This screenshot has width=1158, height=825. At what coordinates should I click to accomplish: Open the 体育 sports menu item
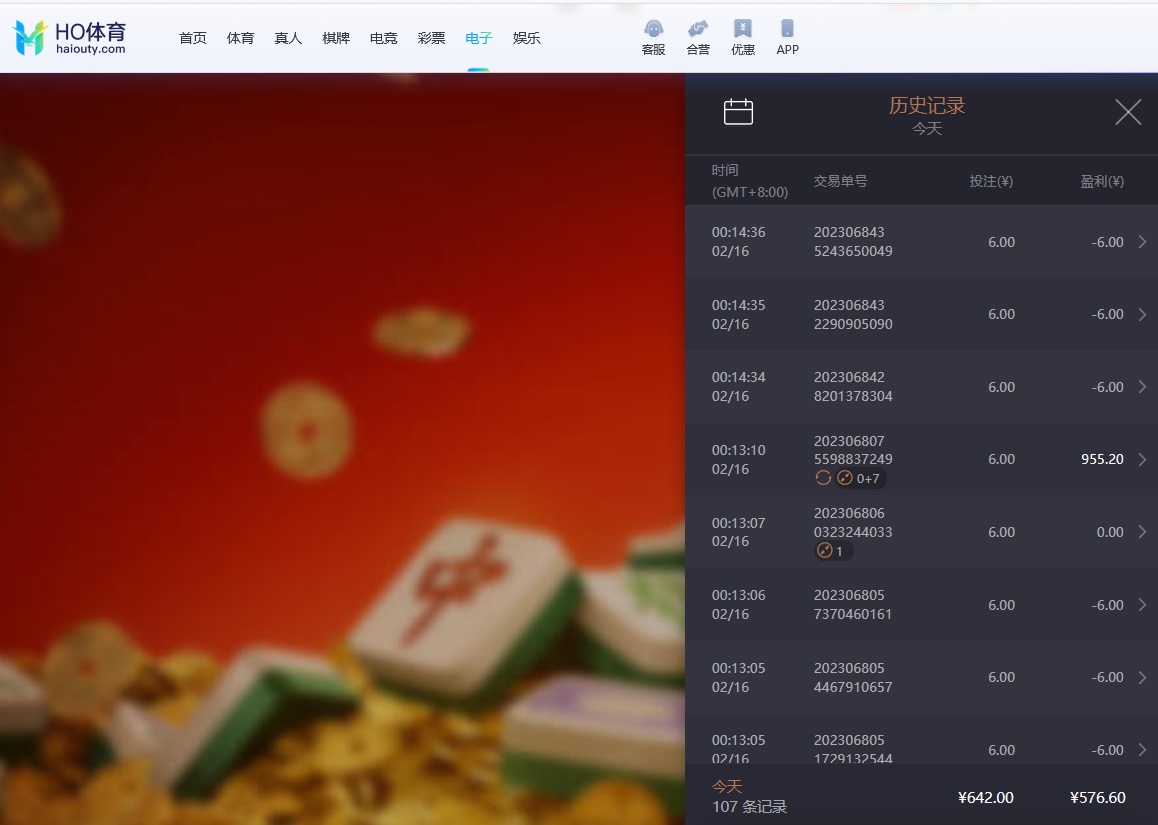pyautogui.click(x=240, y=38)
